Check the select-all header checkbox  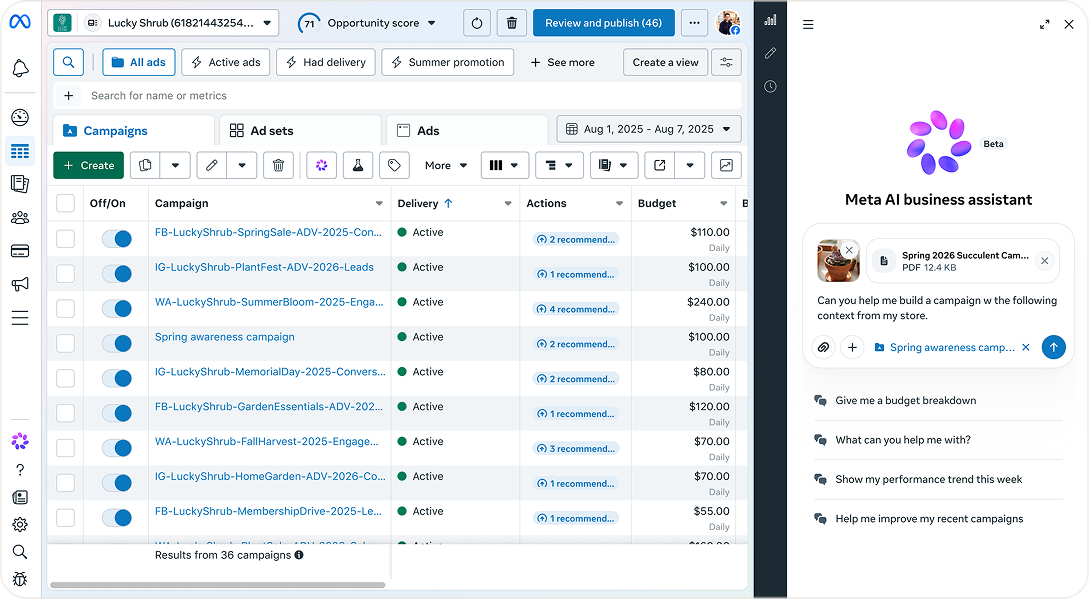click(65, 203)
